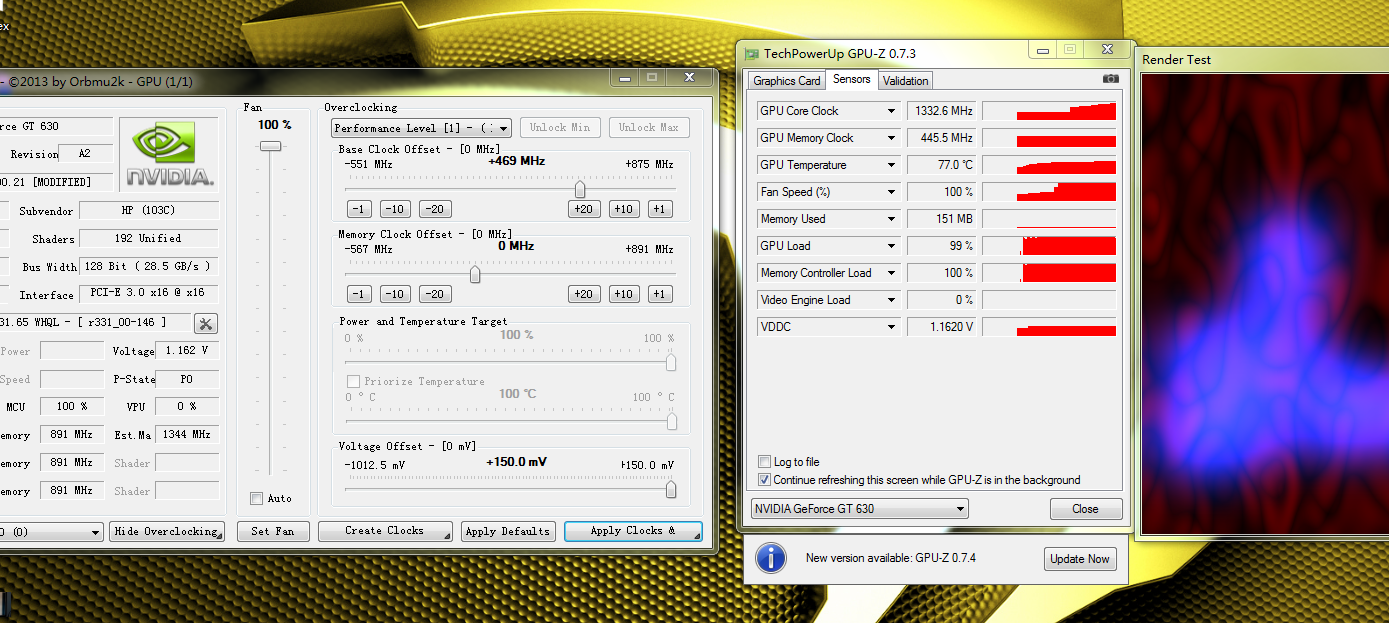Viewport: 1389px width, 623px height.
Task: Expand the Memory Used sensor dropdown
Action: tap(891, 219)
